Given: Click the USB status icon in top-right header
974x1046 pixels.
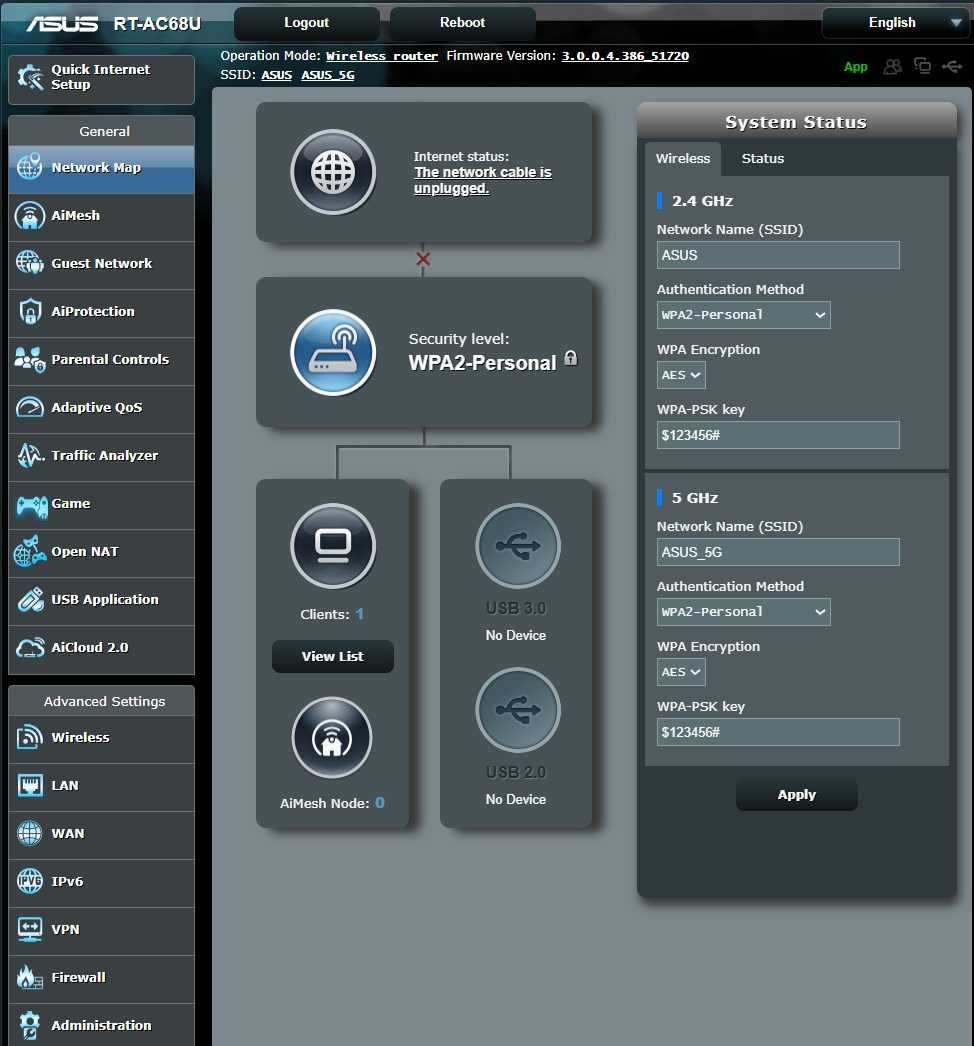Looking at the screenshot, I should click(x=952, y=66).
